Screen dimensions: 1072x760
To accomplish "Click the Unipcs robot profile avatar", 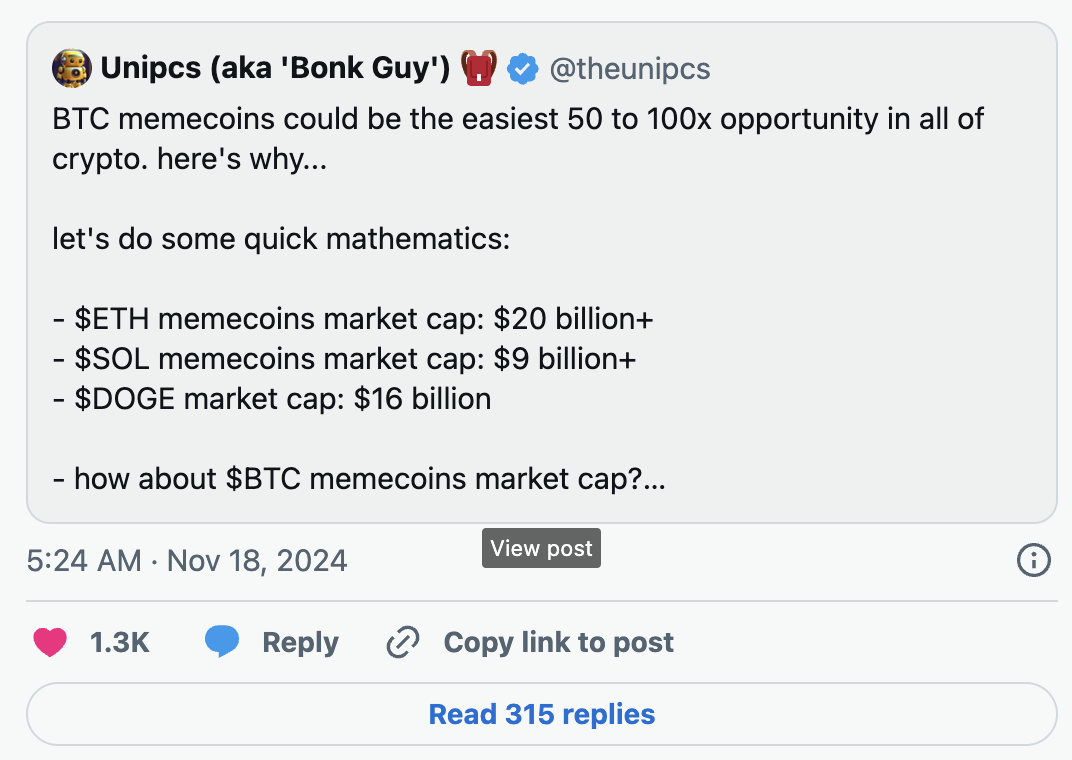I will [71, 68].
